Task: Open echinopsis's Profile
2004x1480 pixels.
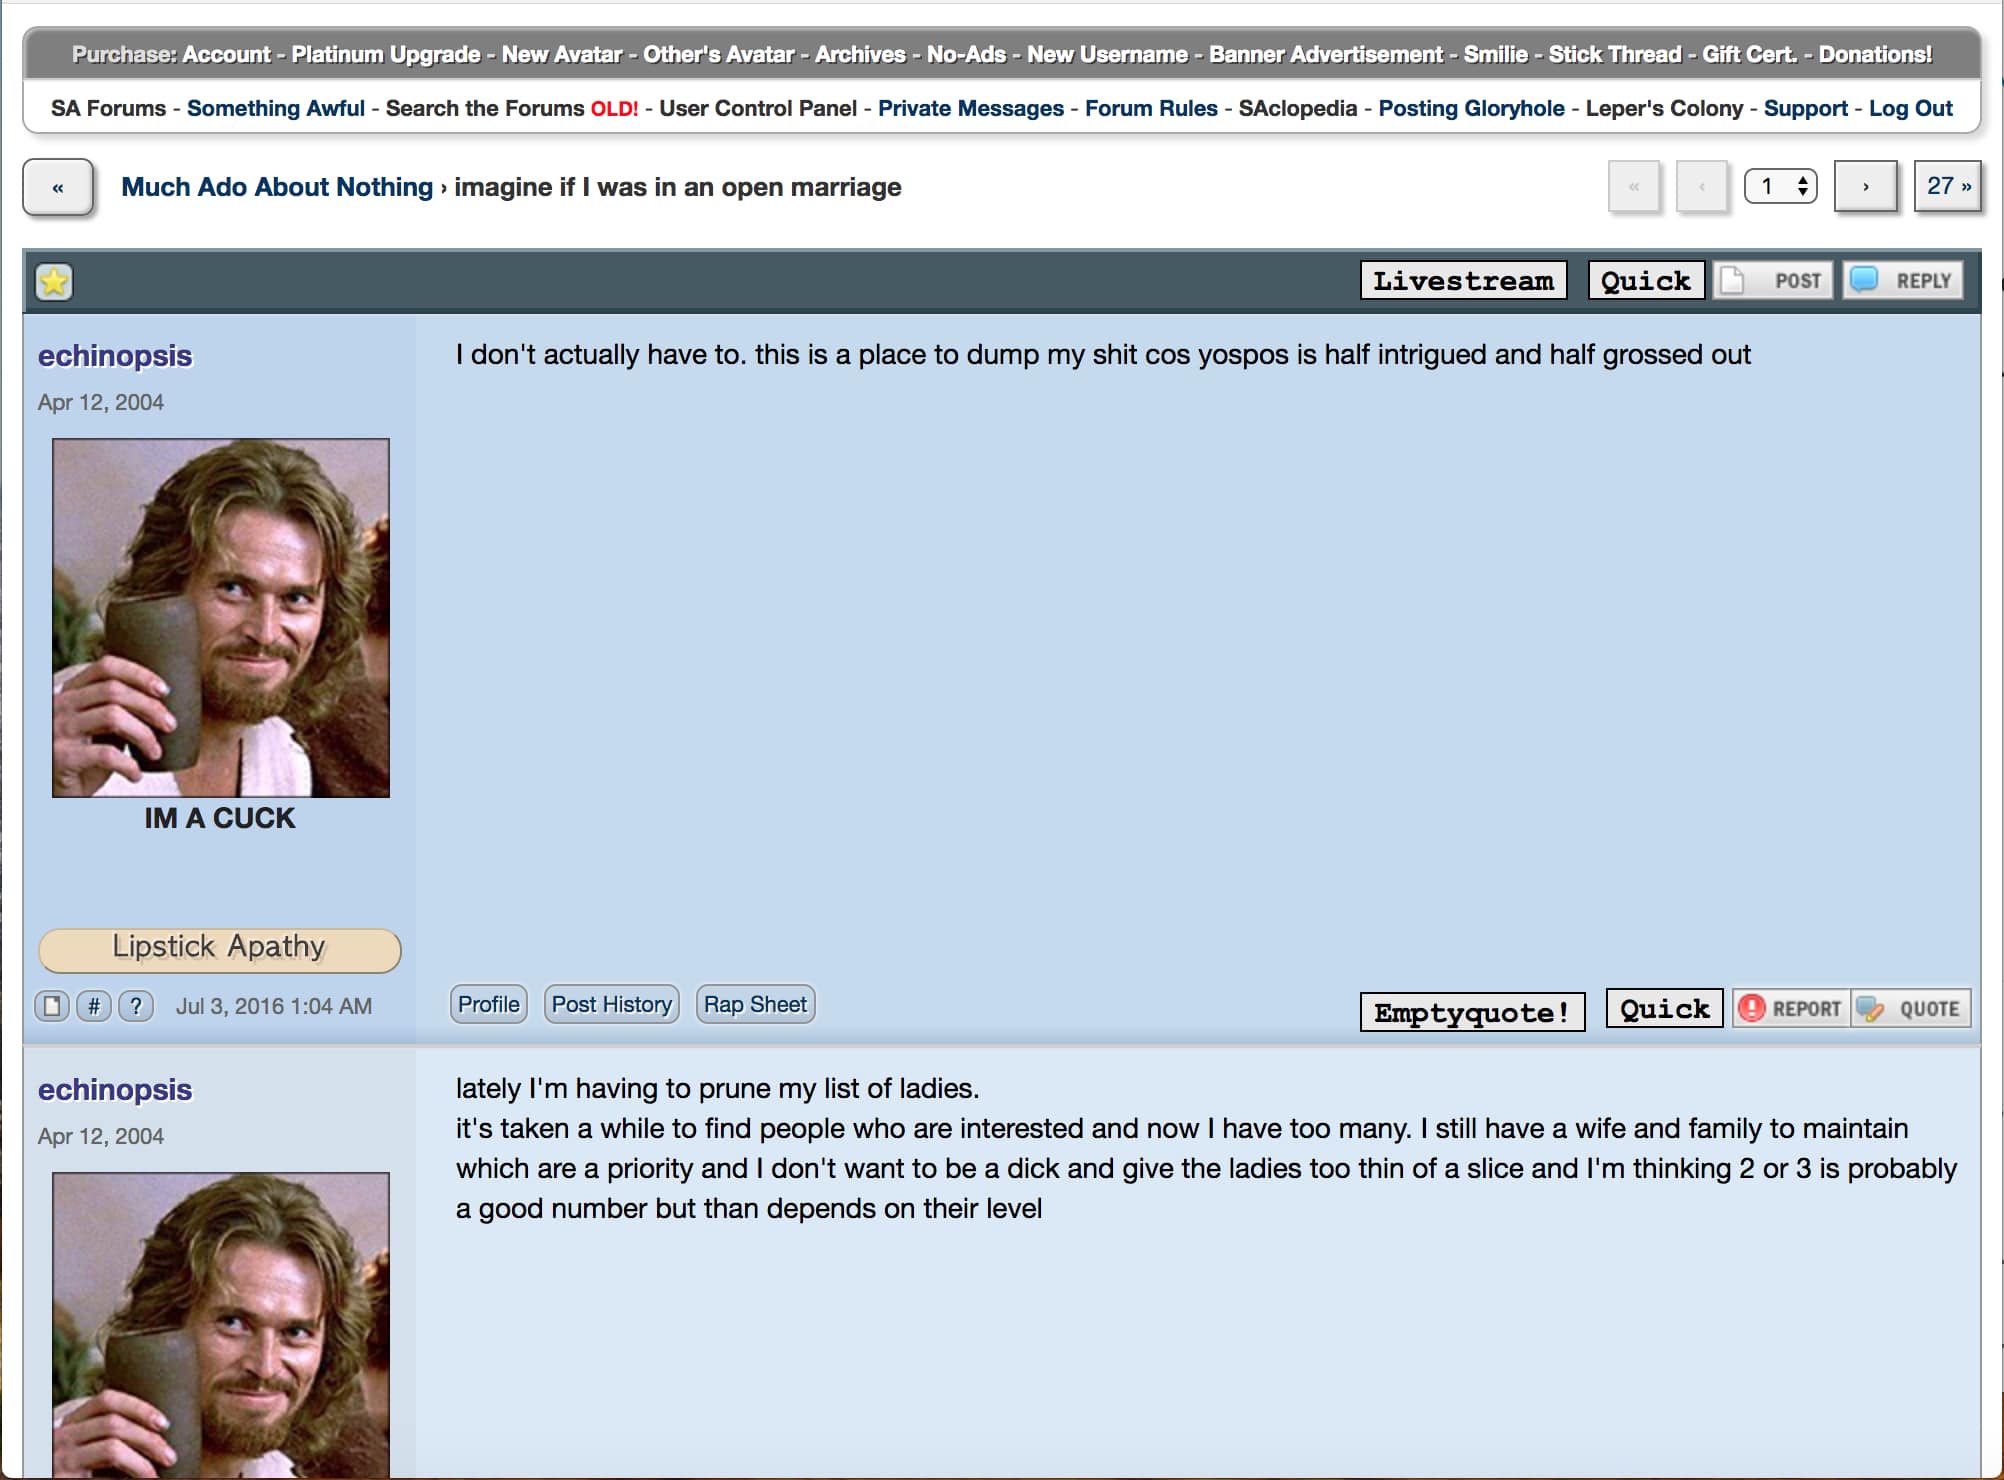Action: coord(488,1004)
